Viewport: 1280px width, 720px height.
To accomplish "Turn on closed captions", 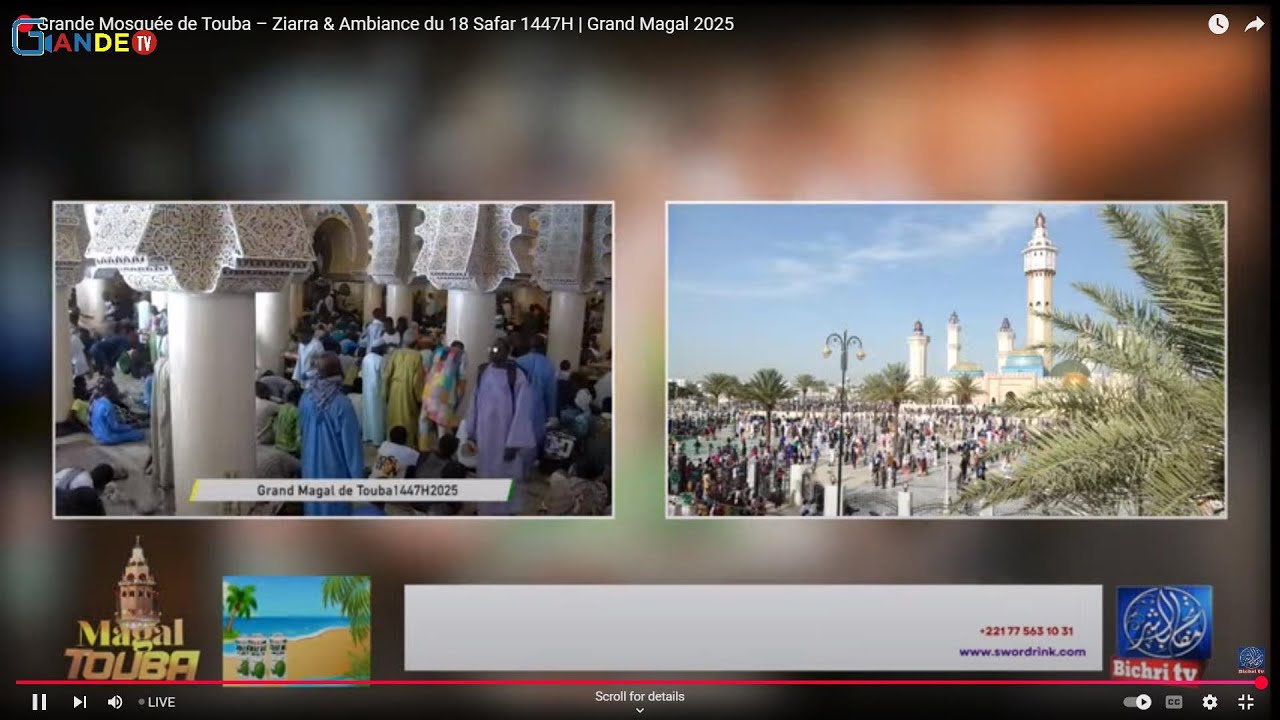I will tap(1174, 702).
